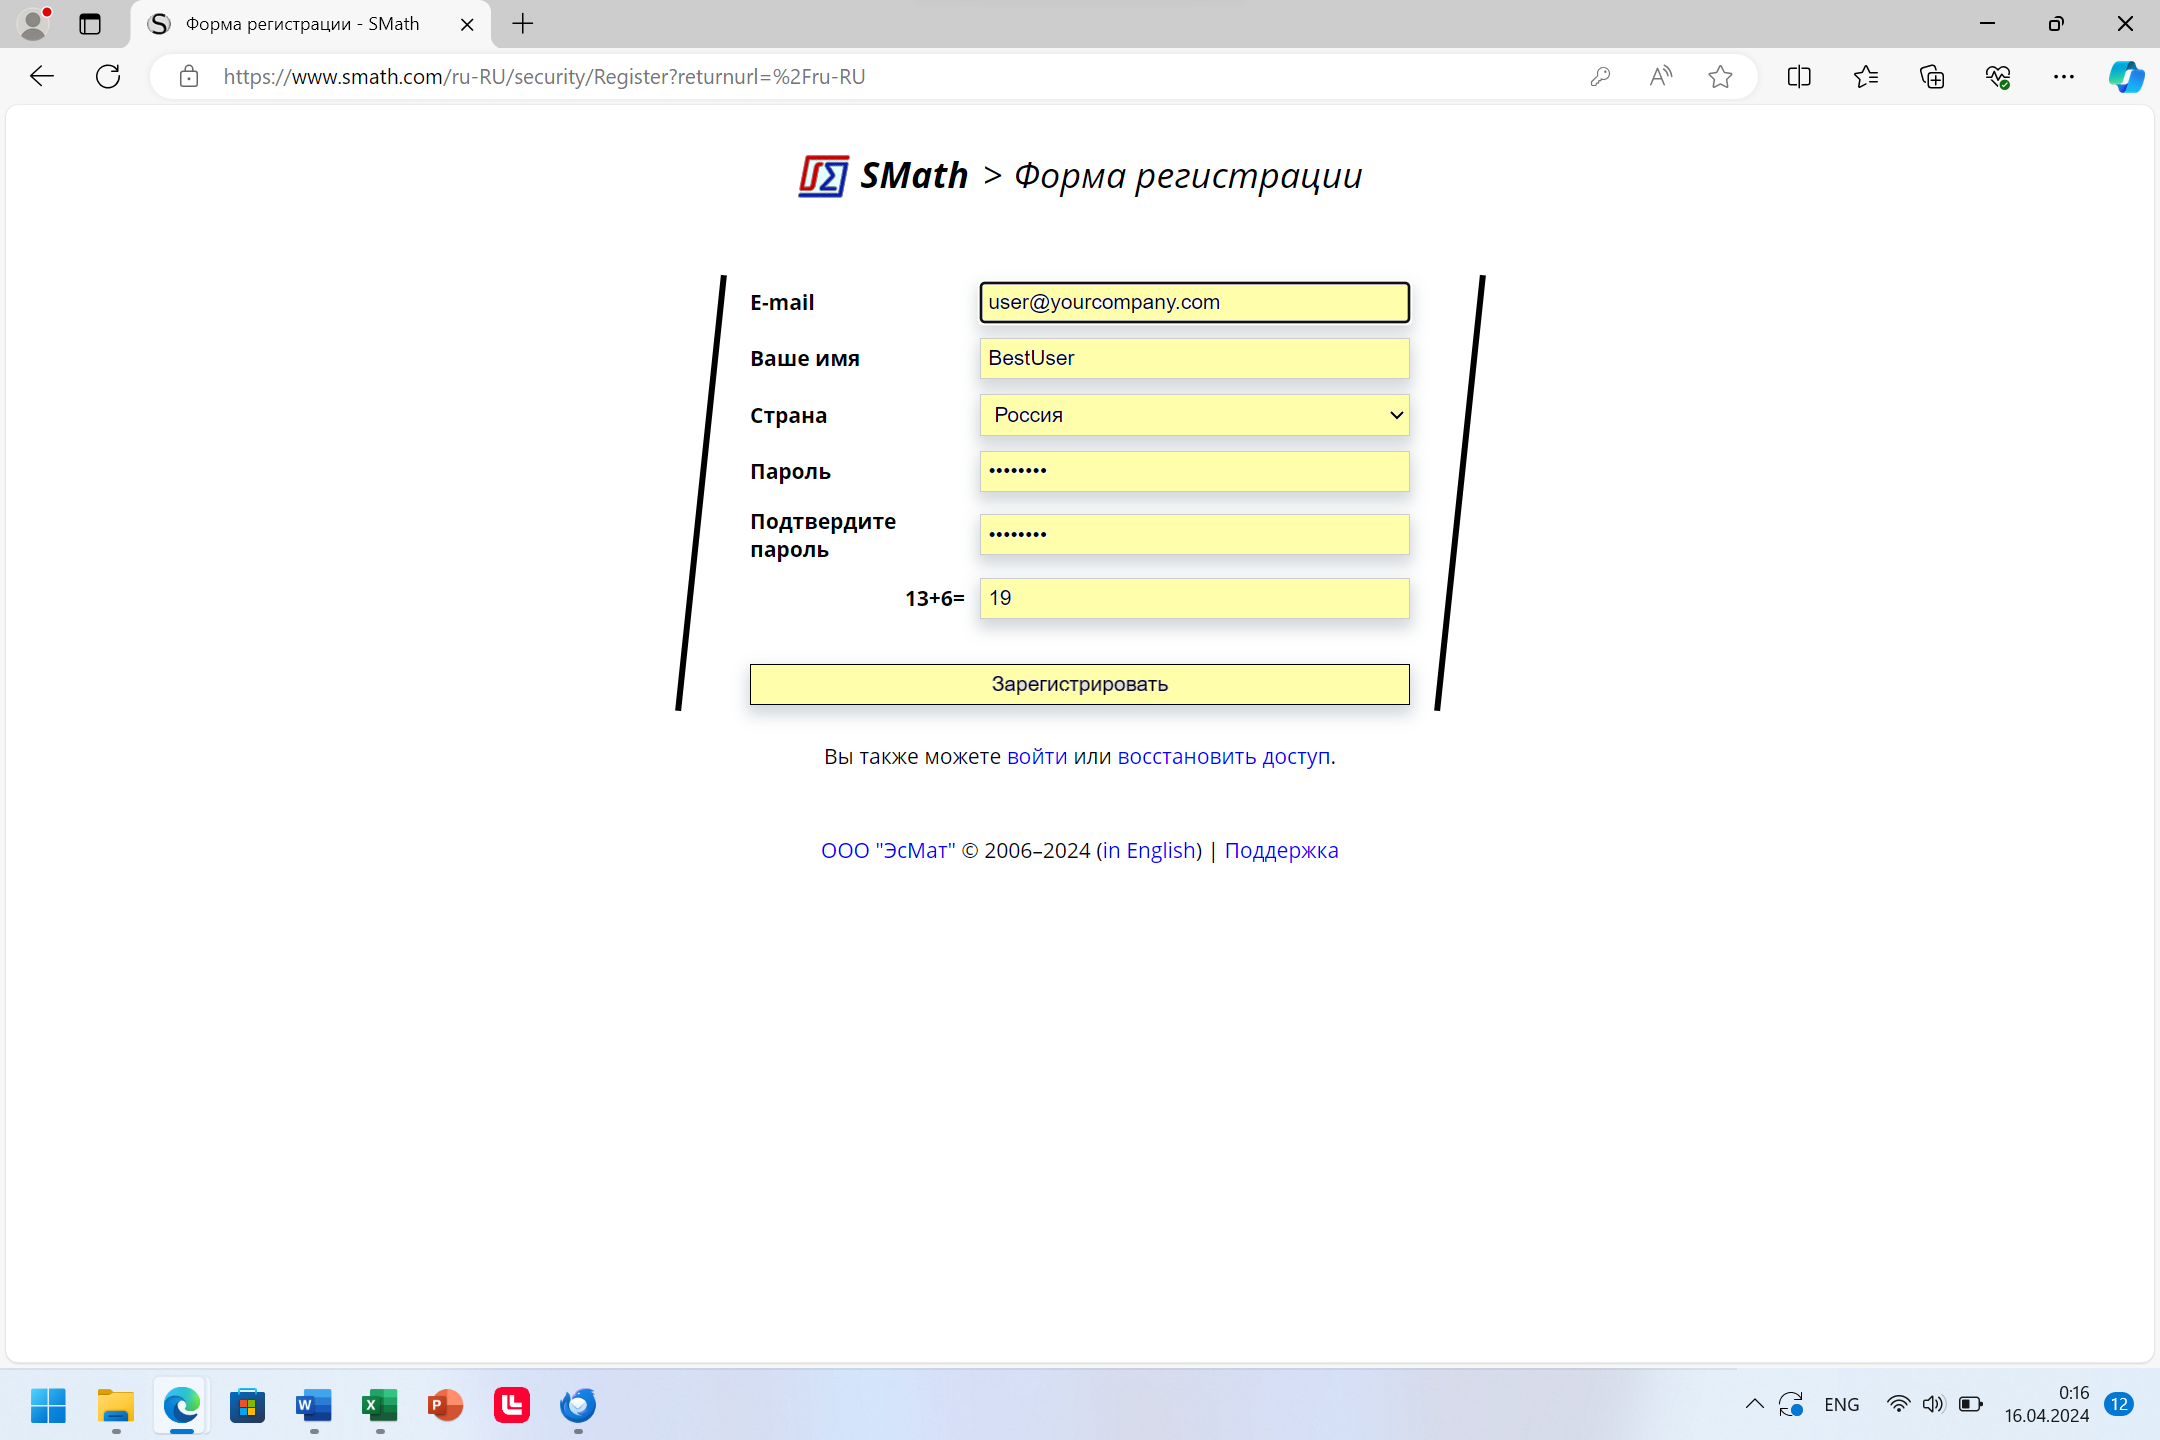Open Browser essentials heart icon
Screen dimensions: 2160x1440
(x=1998, y=76)
